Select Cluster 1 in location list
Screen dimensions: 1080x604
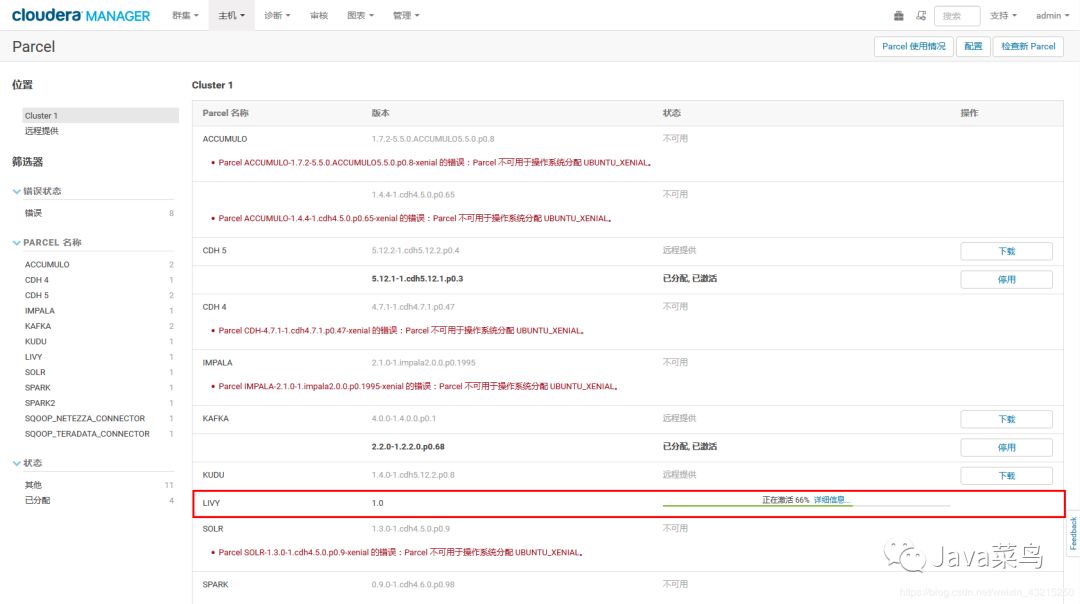coord(100,116)
